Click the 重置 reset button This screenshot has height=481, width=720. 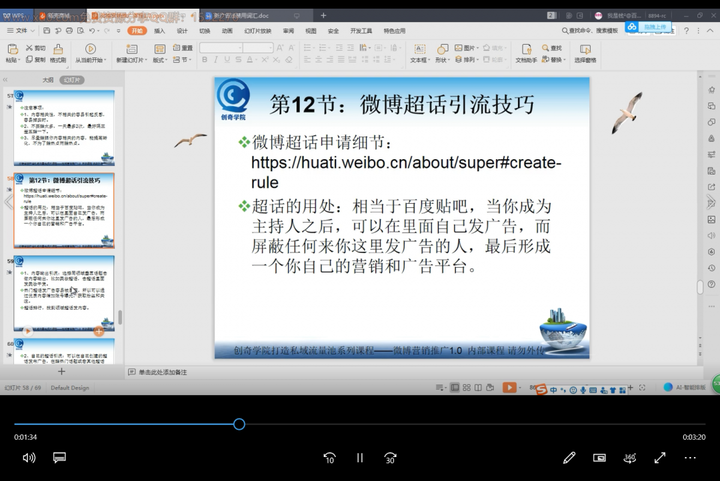[183, 48]
